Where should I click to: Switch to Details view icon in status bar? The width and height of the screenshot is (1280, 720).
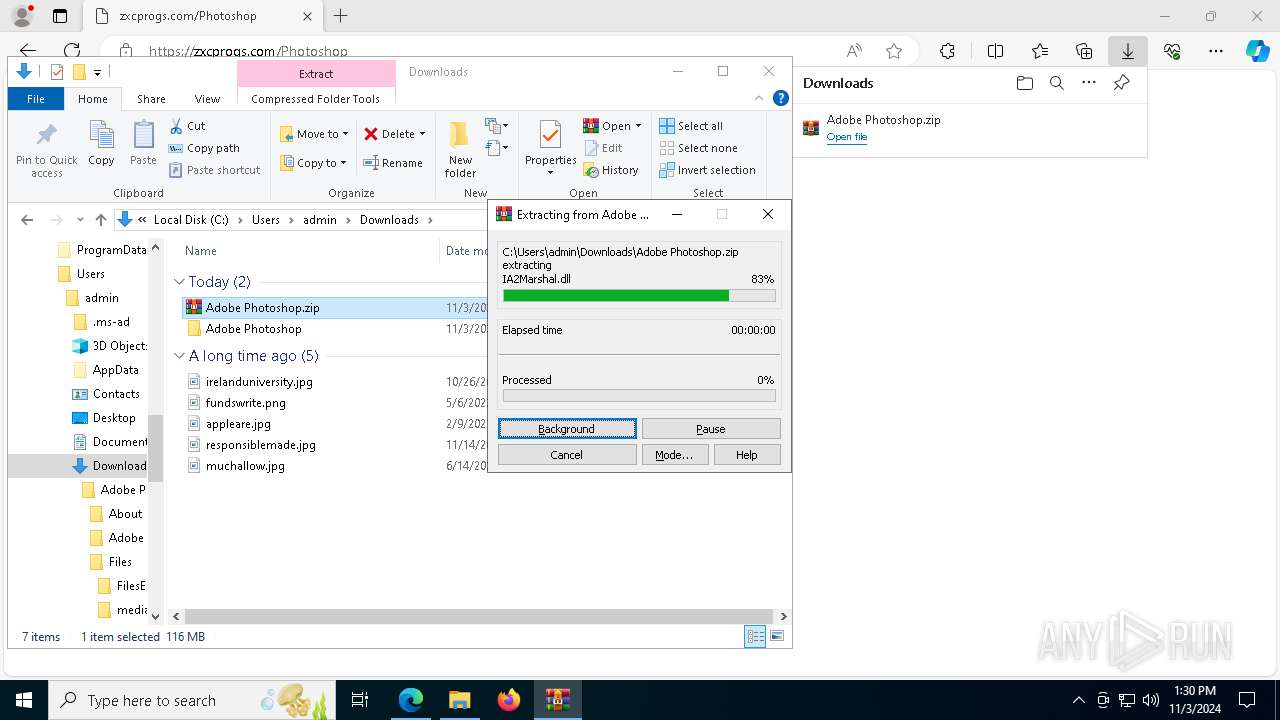coord(755,636)
